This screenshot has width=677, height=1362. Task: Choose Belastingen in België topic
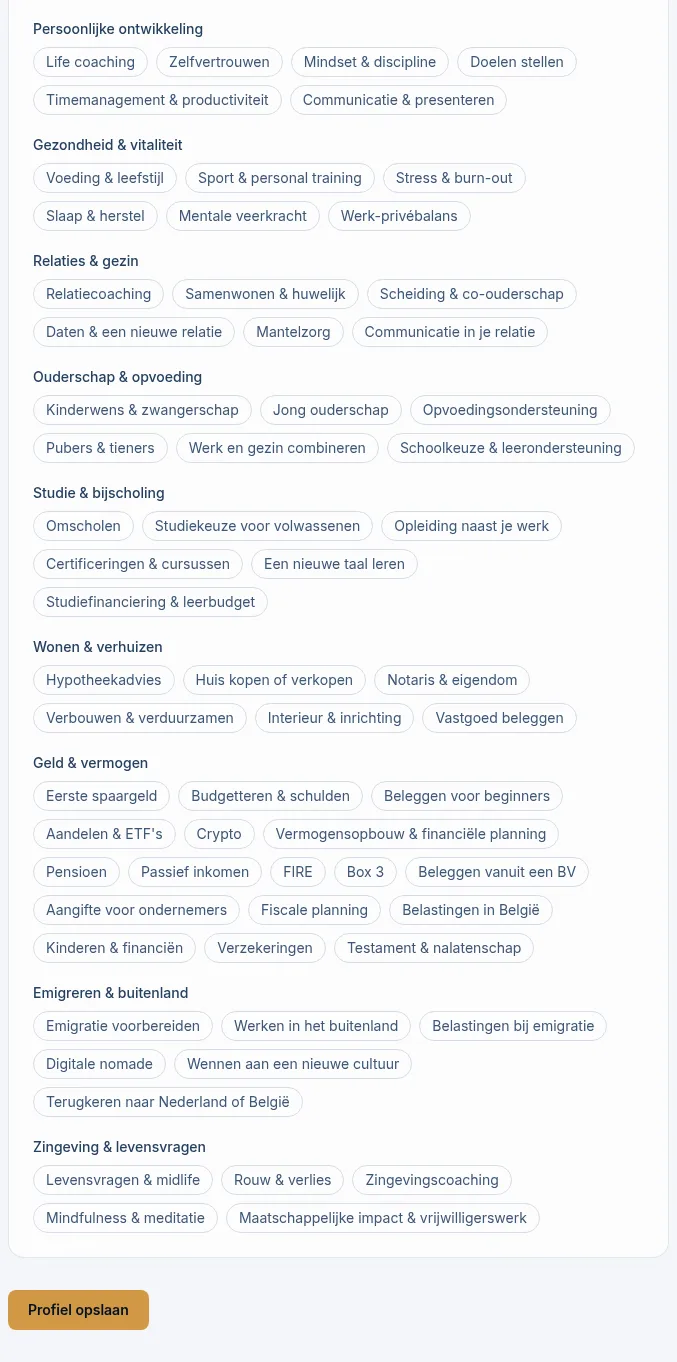471,910
